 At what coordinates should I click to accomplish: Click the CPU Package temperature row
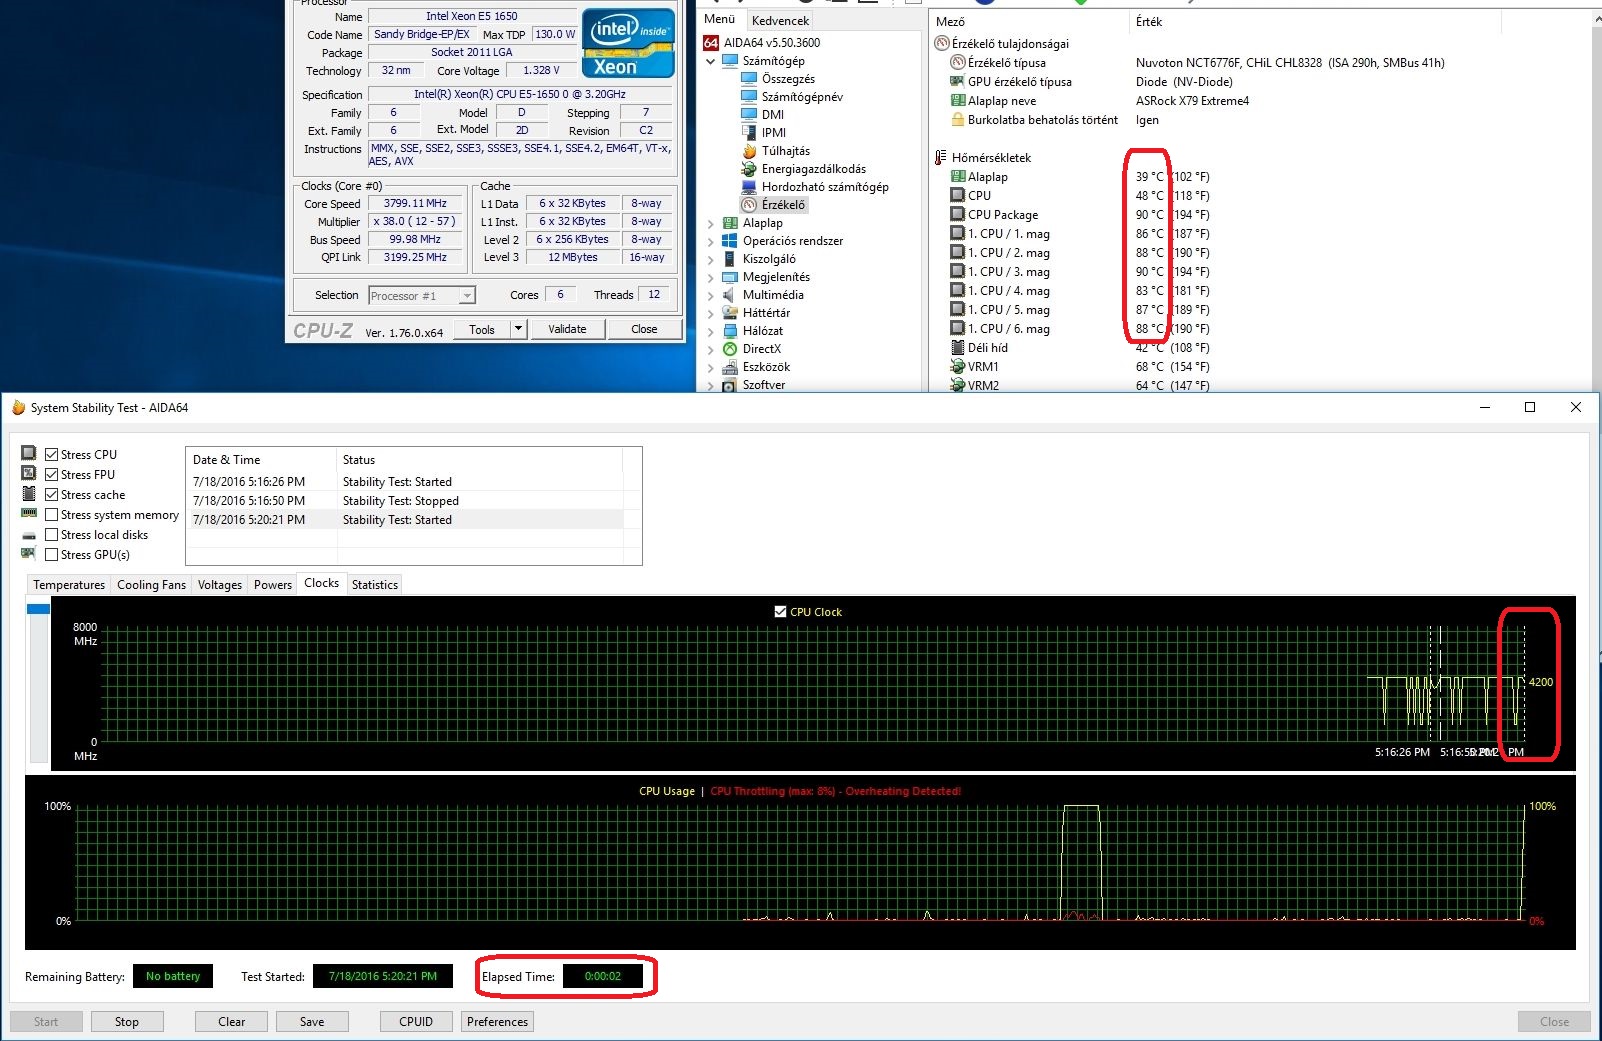(x=1080, y=215)
